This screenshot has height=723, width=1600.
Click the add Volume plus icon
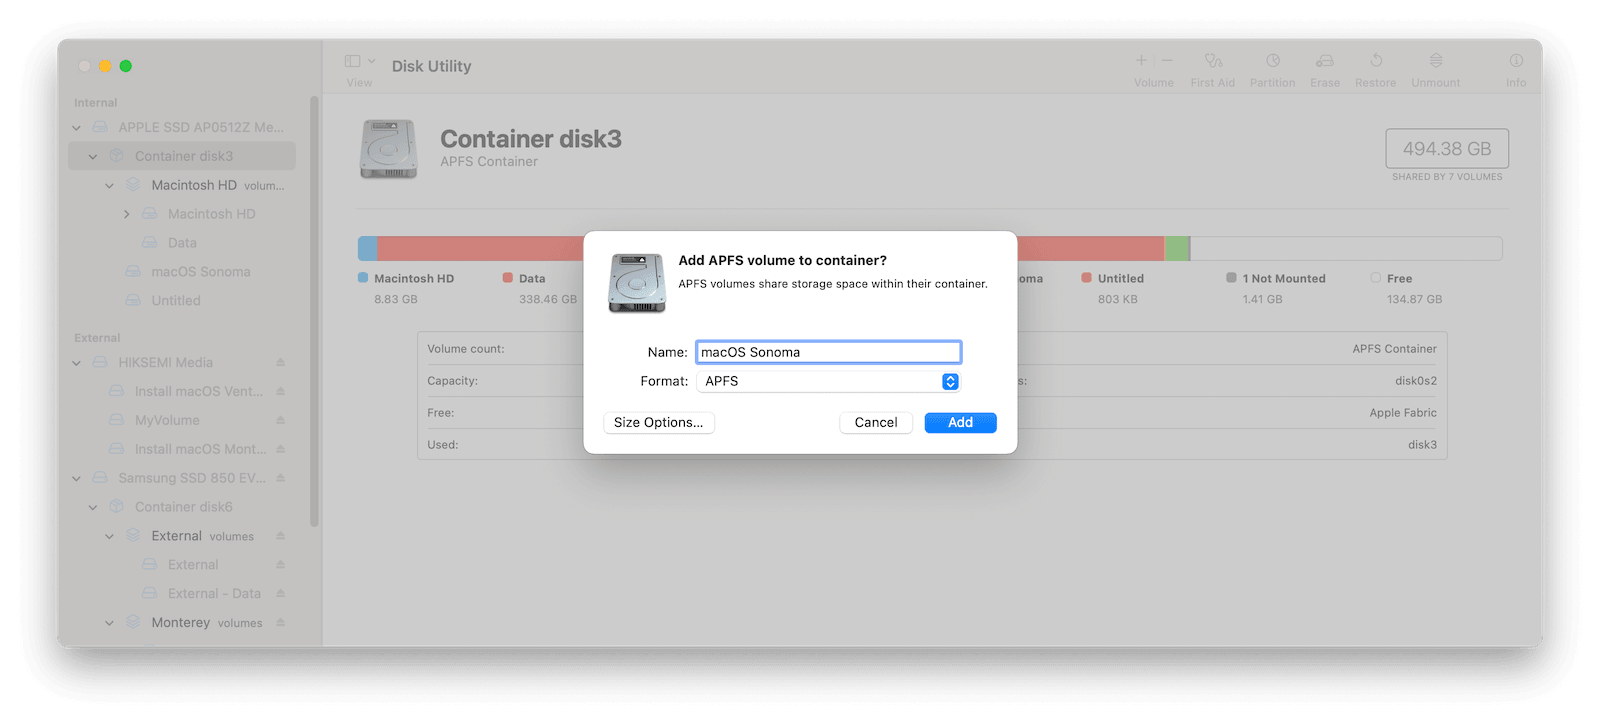click(1141, 60)
